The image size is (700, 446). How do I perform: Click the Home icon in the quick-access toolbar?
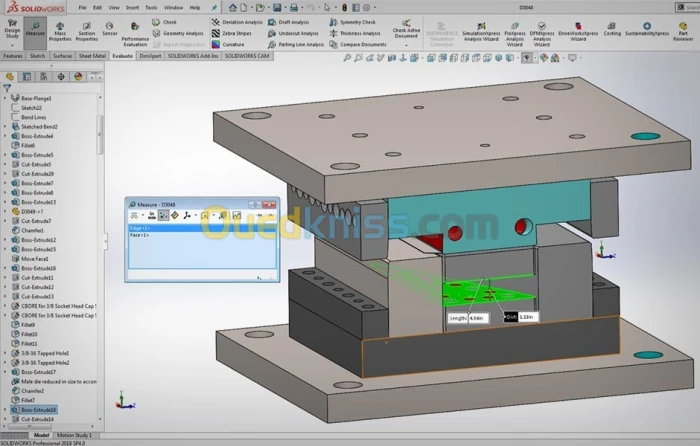click(233, 8)
